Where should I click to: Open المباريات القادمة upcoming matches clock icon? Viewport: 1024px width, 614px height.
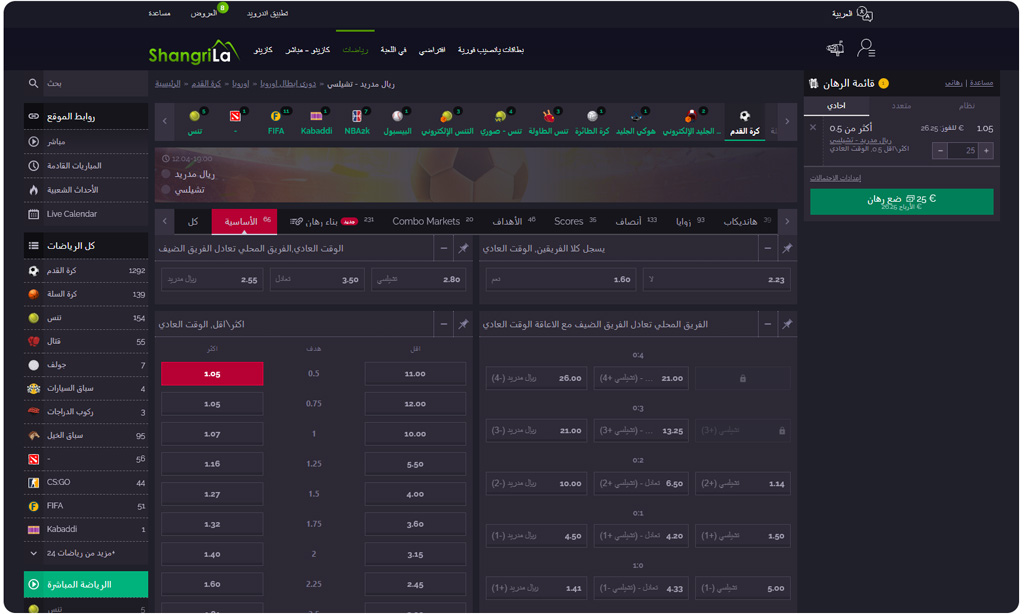[33, 166]
